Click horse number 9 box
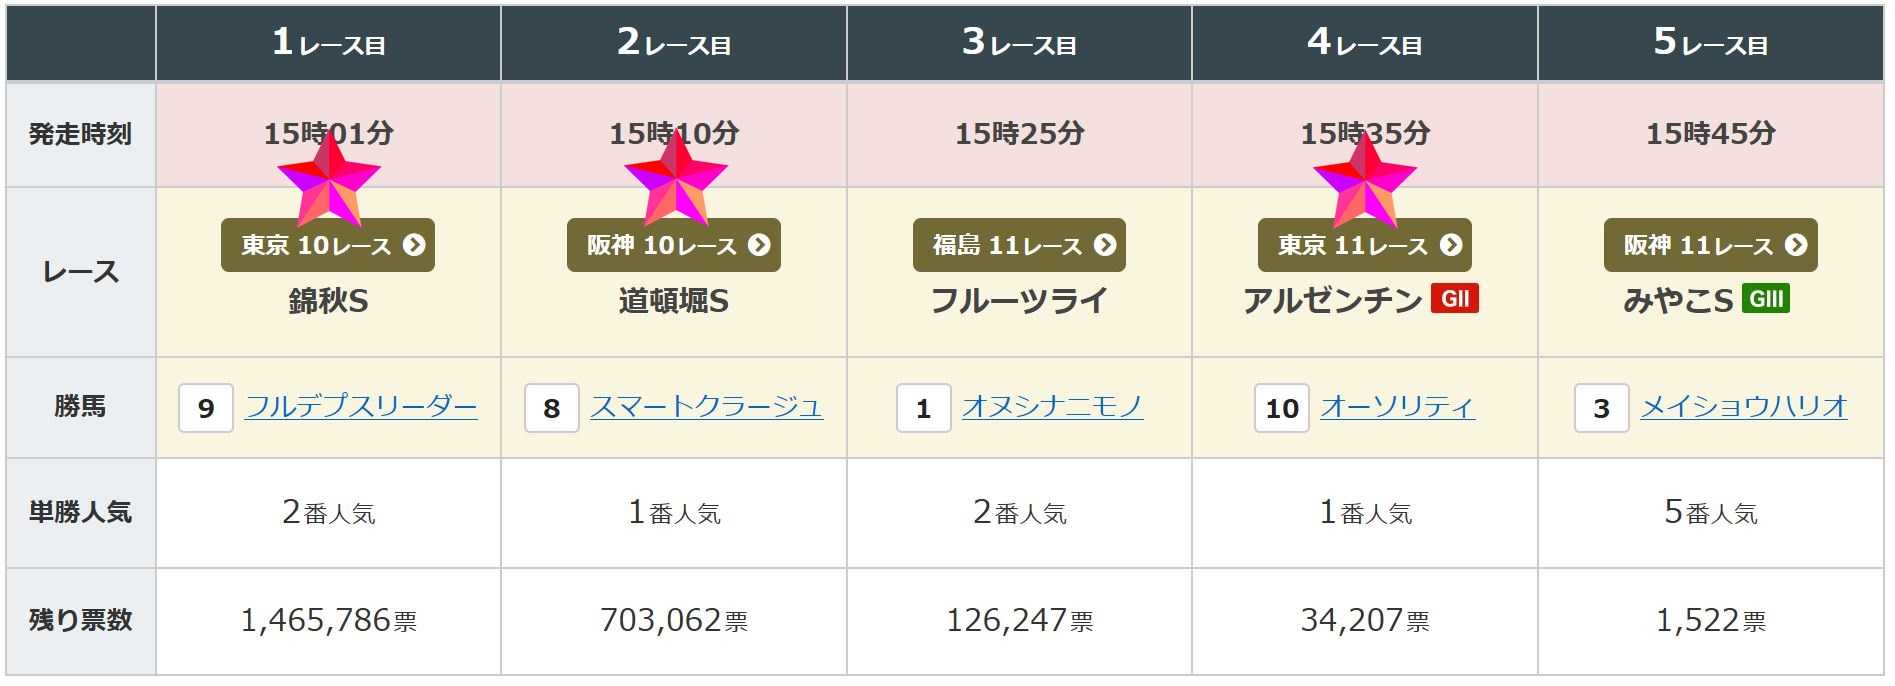The height and width of the screenshot is (686, 1895). click(206, 408)
